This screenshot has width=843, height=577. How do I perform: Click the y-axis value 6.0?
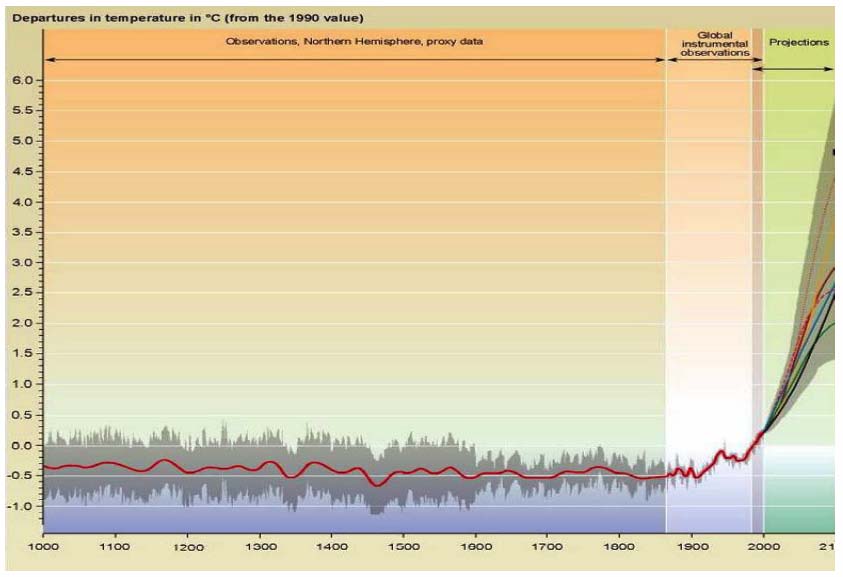[23, 80]
